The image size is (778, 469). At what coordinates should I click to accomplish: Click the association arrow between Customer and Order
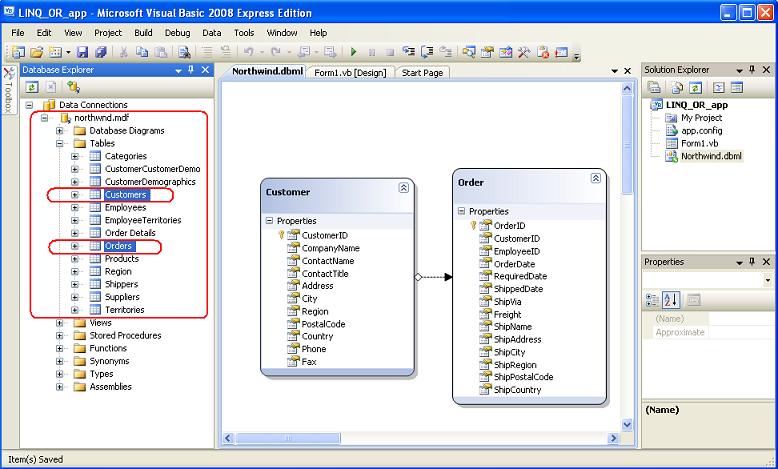coord(434,277)
